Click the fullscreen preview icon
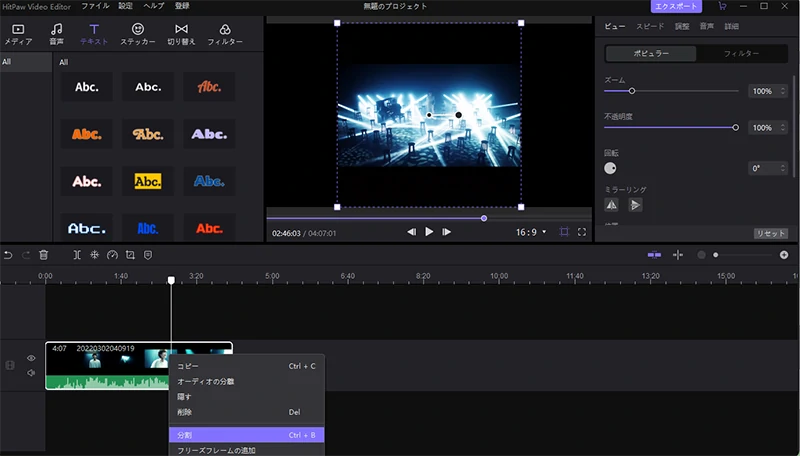The image size is (800, 456). coord(582,232)
